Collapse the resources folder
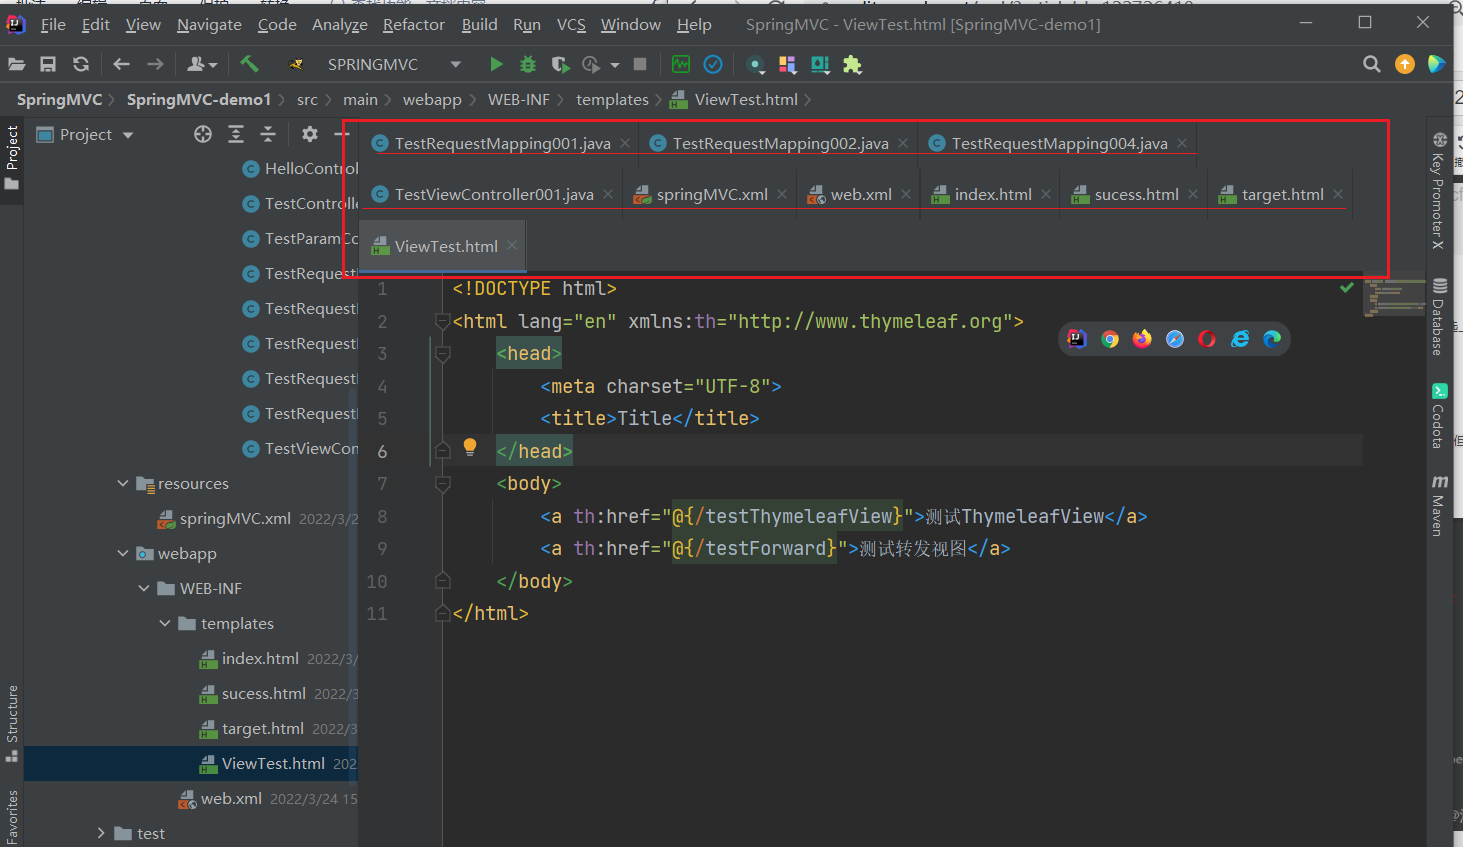This screenshot has height=847, width=1463. coord(123,483)
